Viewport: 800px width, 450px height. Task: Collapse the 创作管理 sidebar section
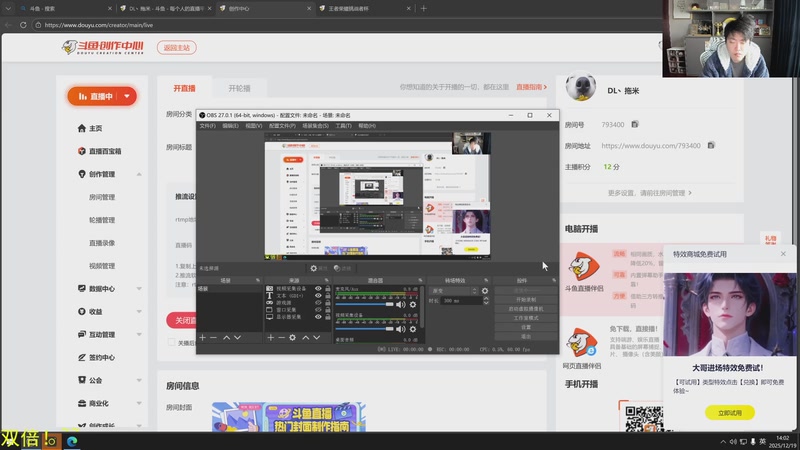point(139,174)
